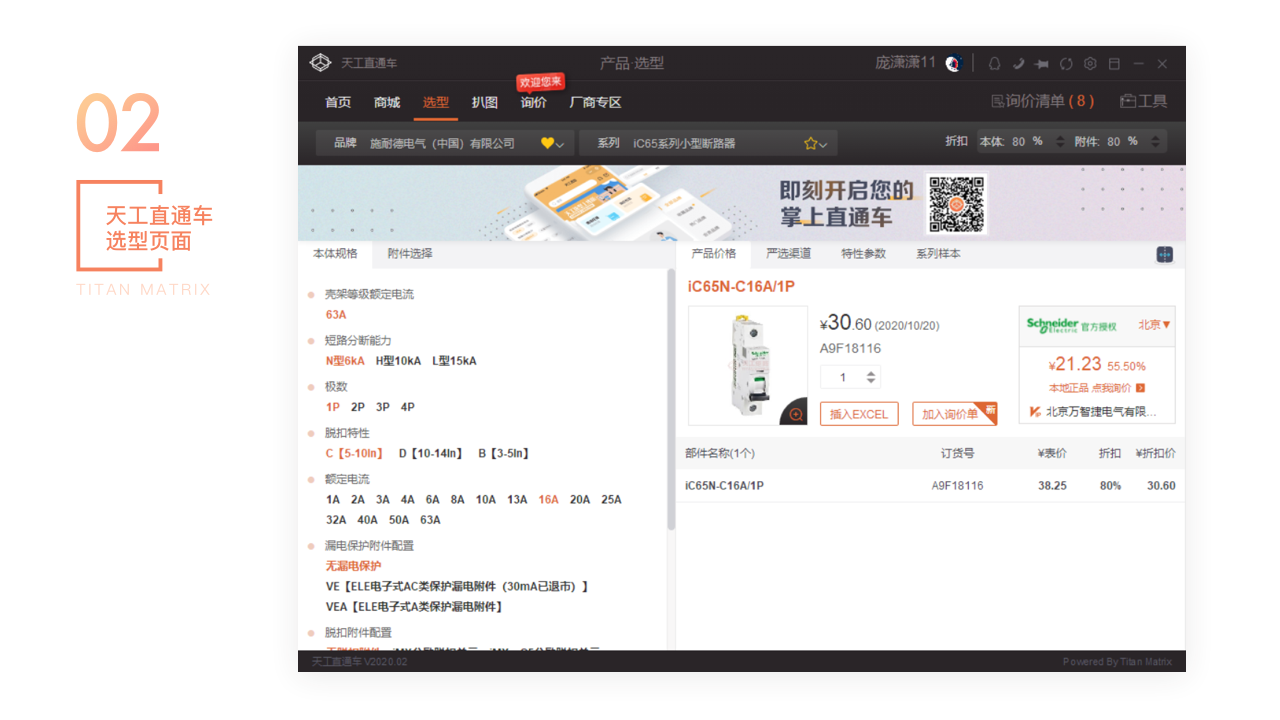
Task: Open the 品牌 brand dropdown chevron
Action: pos(560,145)
